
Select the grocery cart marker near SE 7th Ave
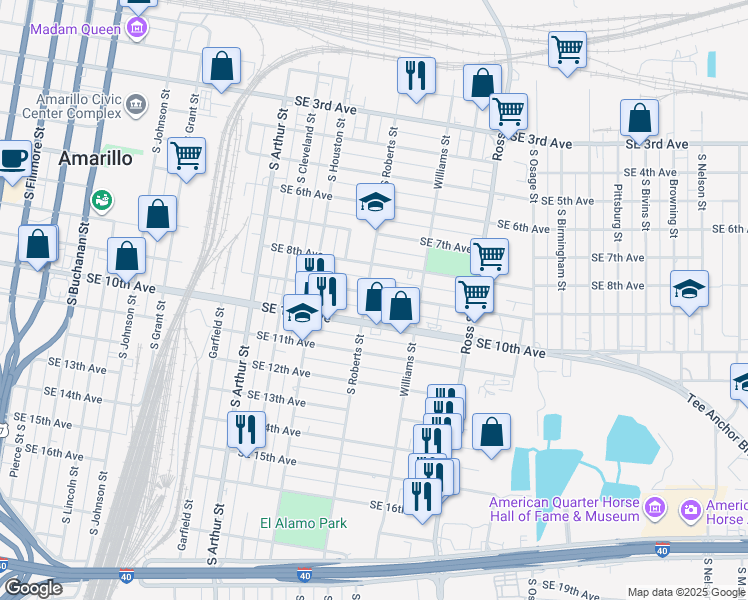click(489, 256)
